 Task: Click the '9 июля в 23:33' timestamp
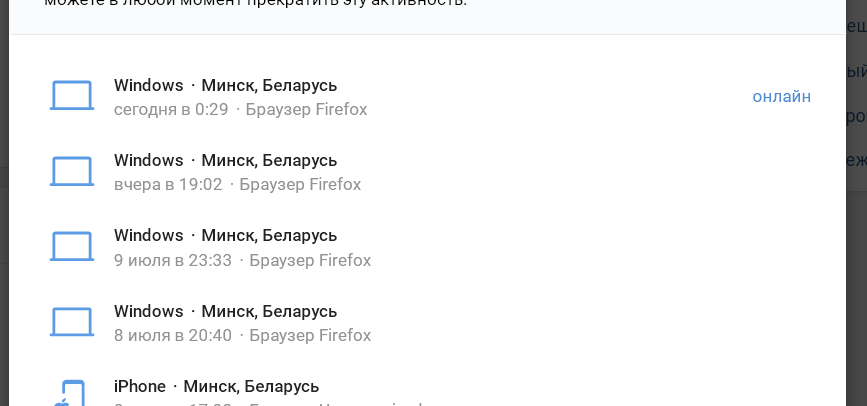(x=173, y=260)
